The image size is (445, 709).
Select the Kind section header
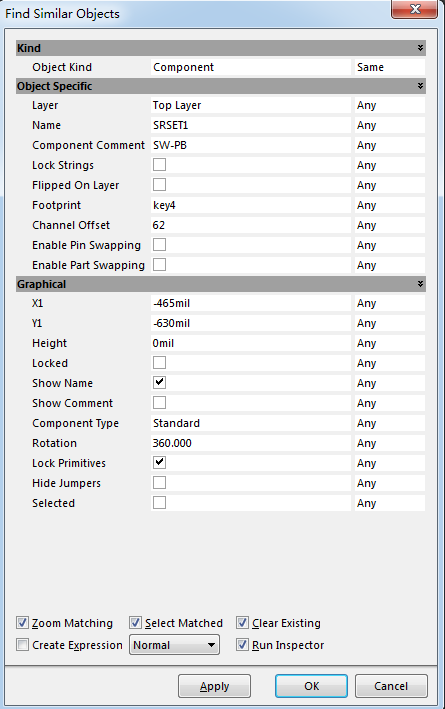[221, 48]
